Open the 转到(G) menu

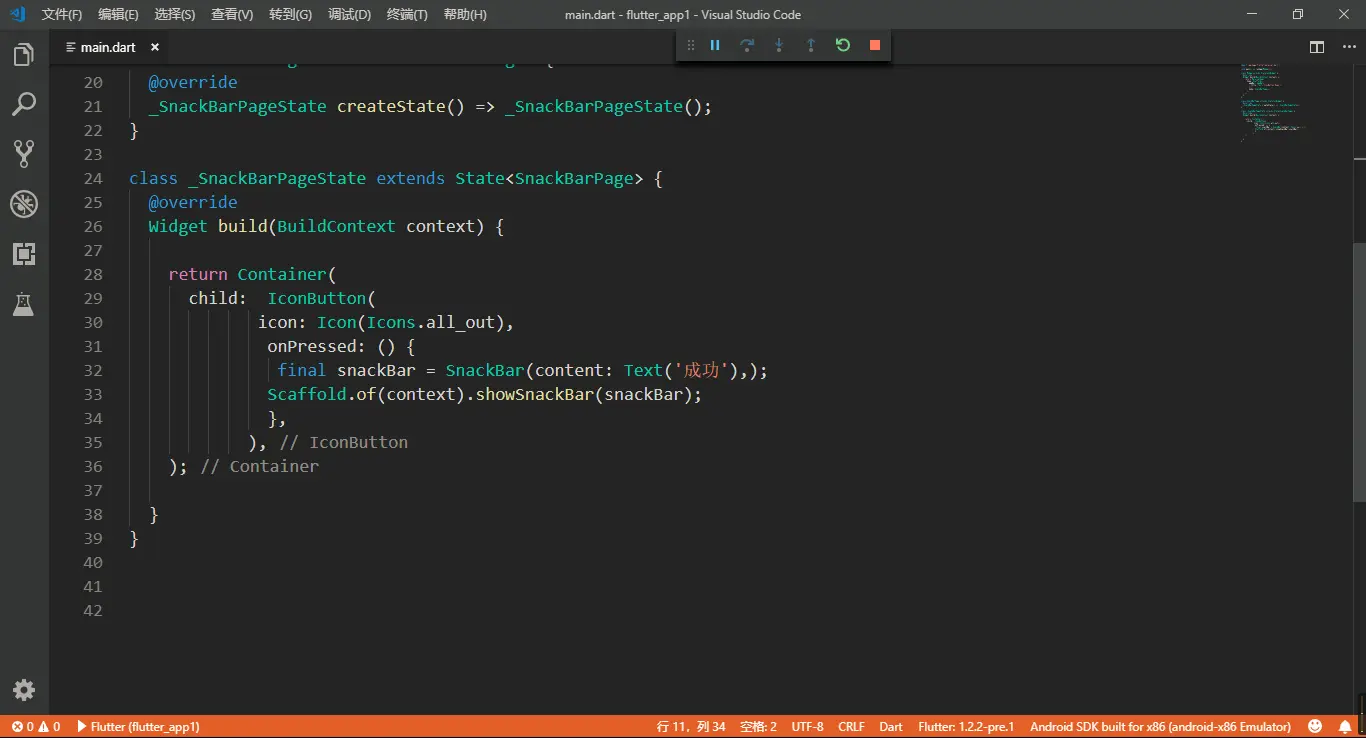[290, 15]
